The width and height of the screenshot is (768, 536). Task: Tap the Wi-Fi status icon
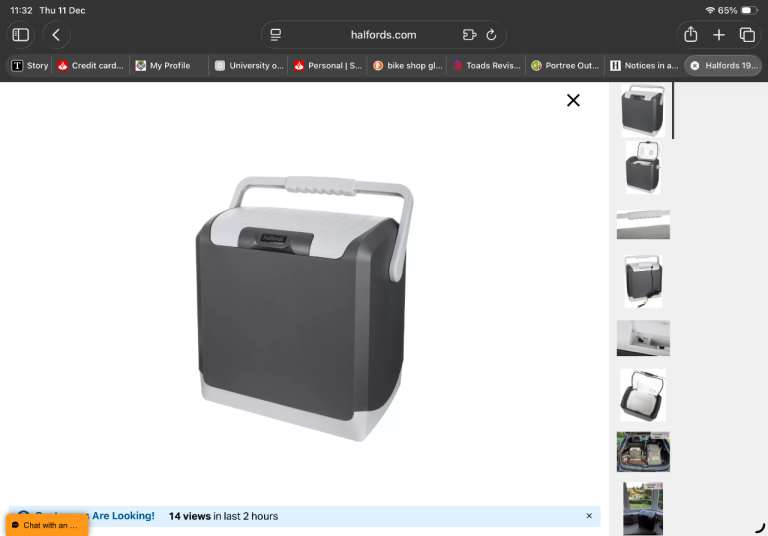710,10
